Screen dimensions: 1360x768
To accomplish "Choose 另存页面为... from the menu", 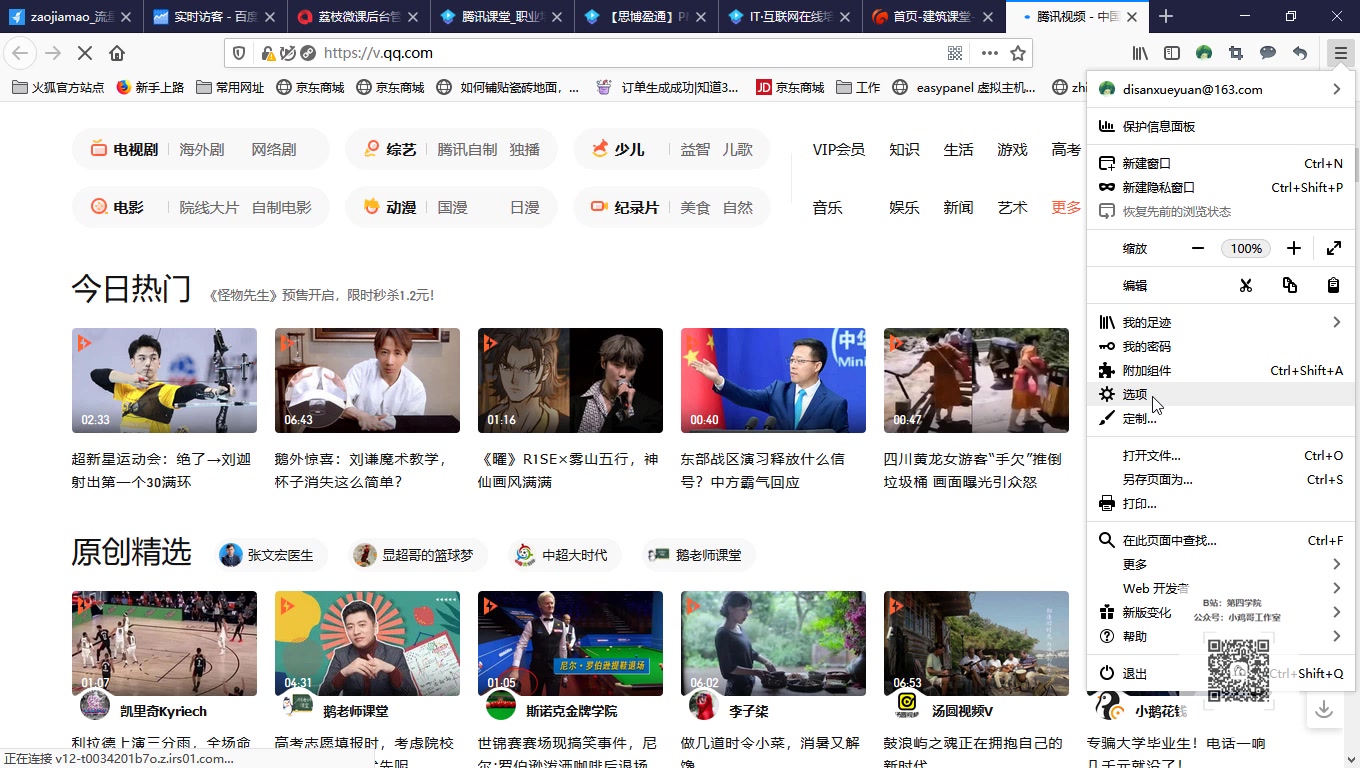I will (1221, 479).
